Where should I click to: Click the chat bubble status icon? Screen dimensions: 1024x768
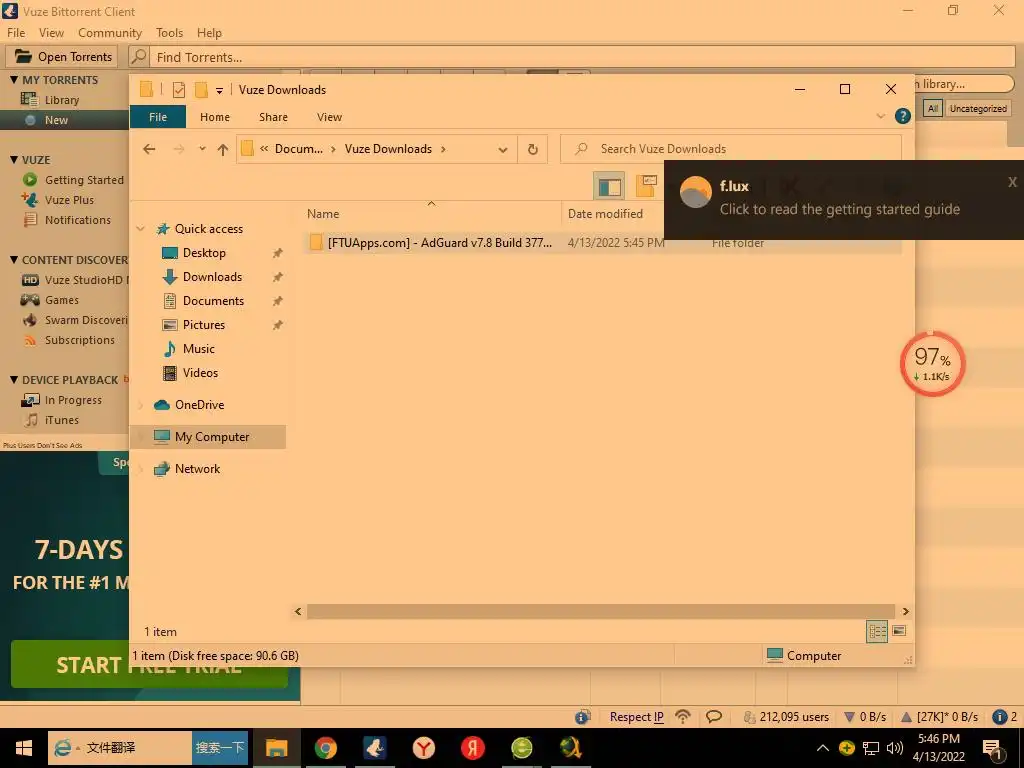(x=714, y=716)
